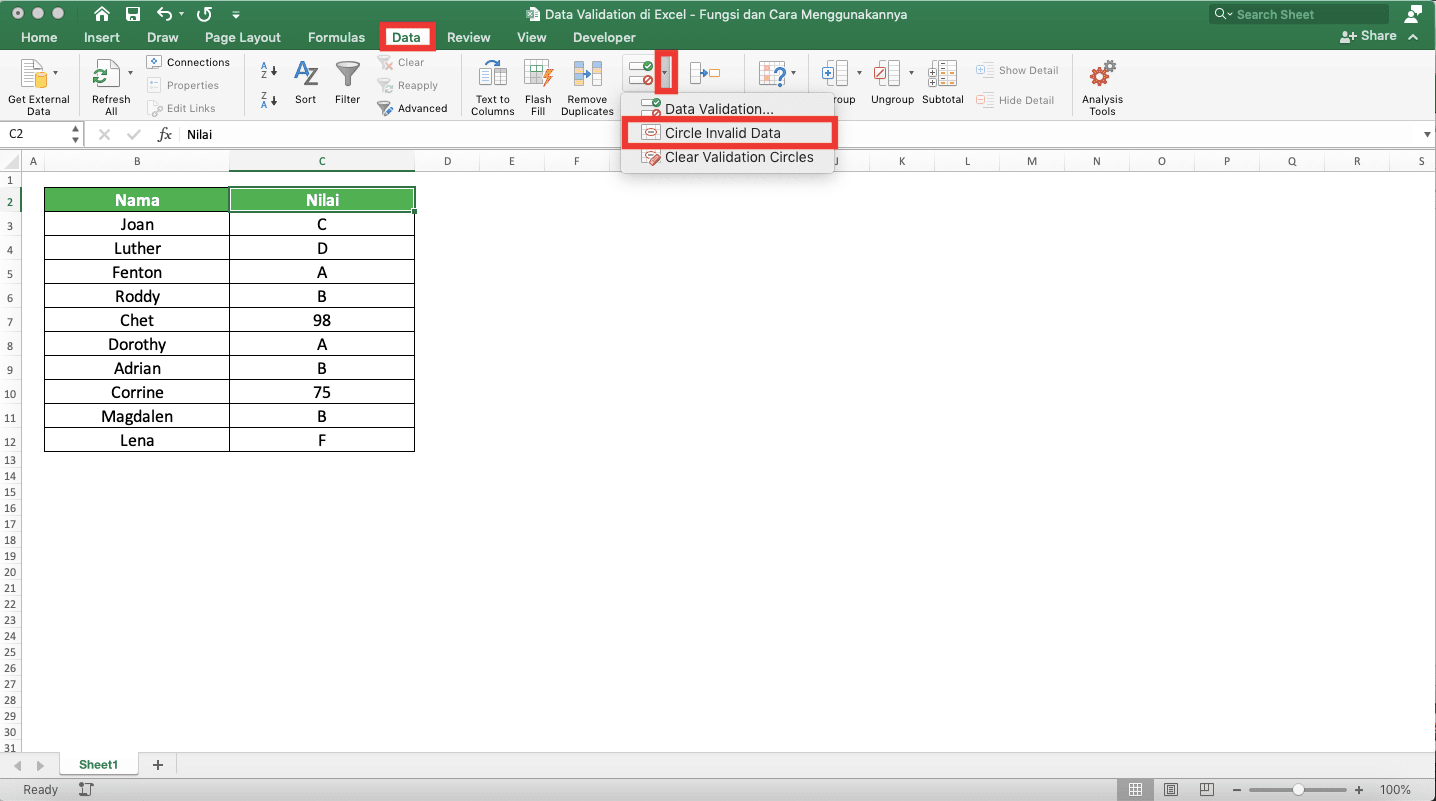1436x801 pixels.
Task: Click the What-If Analysis icon
Action: click(772, 74)
